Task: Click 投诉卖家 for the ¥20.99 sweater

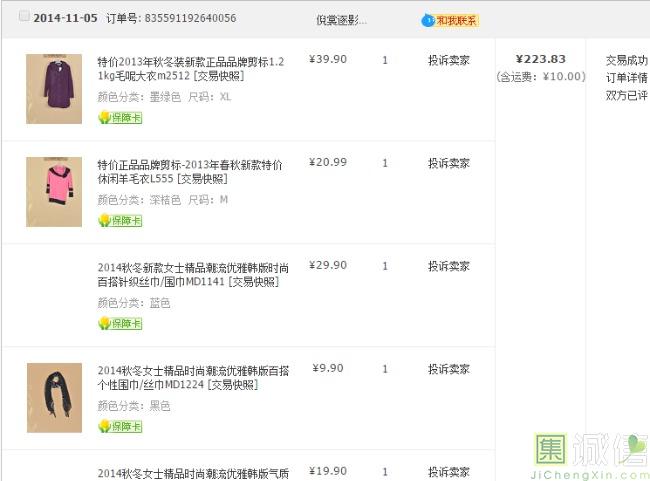Action: pos(449,163)
